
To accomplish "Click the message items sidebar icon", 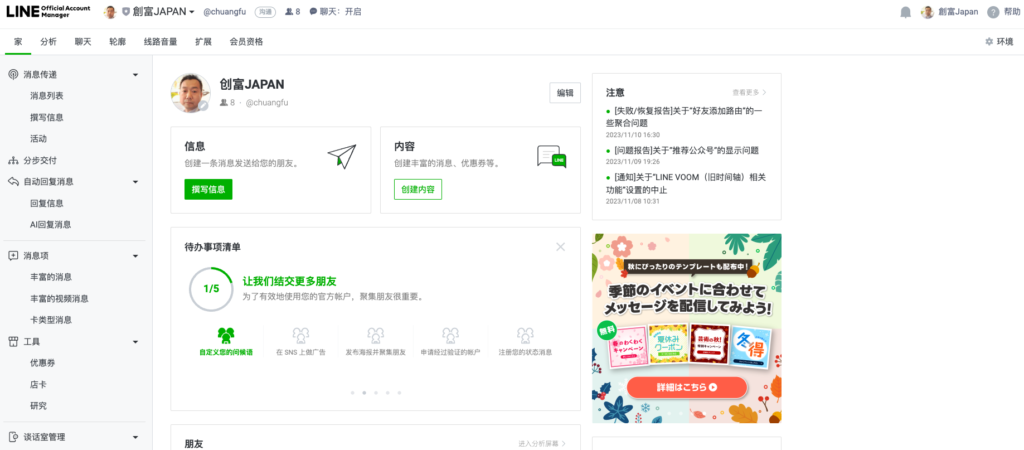I will tap(13, 255).
